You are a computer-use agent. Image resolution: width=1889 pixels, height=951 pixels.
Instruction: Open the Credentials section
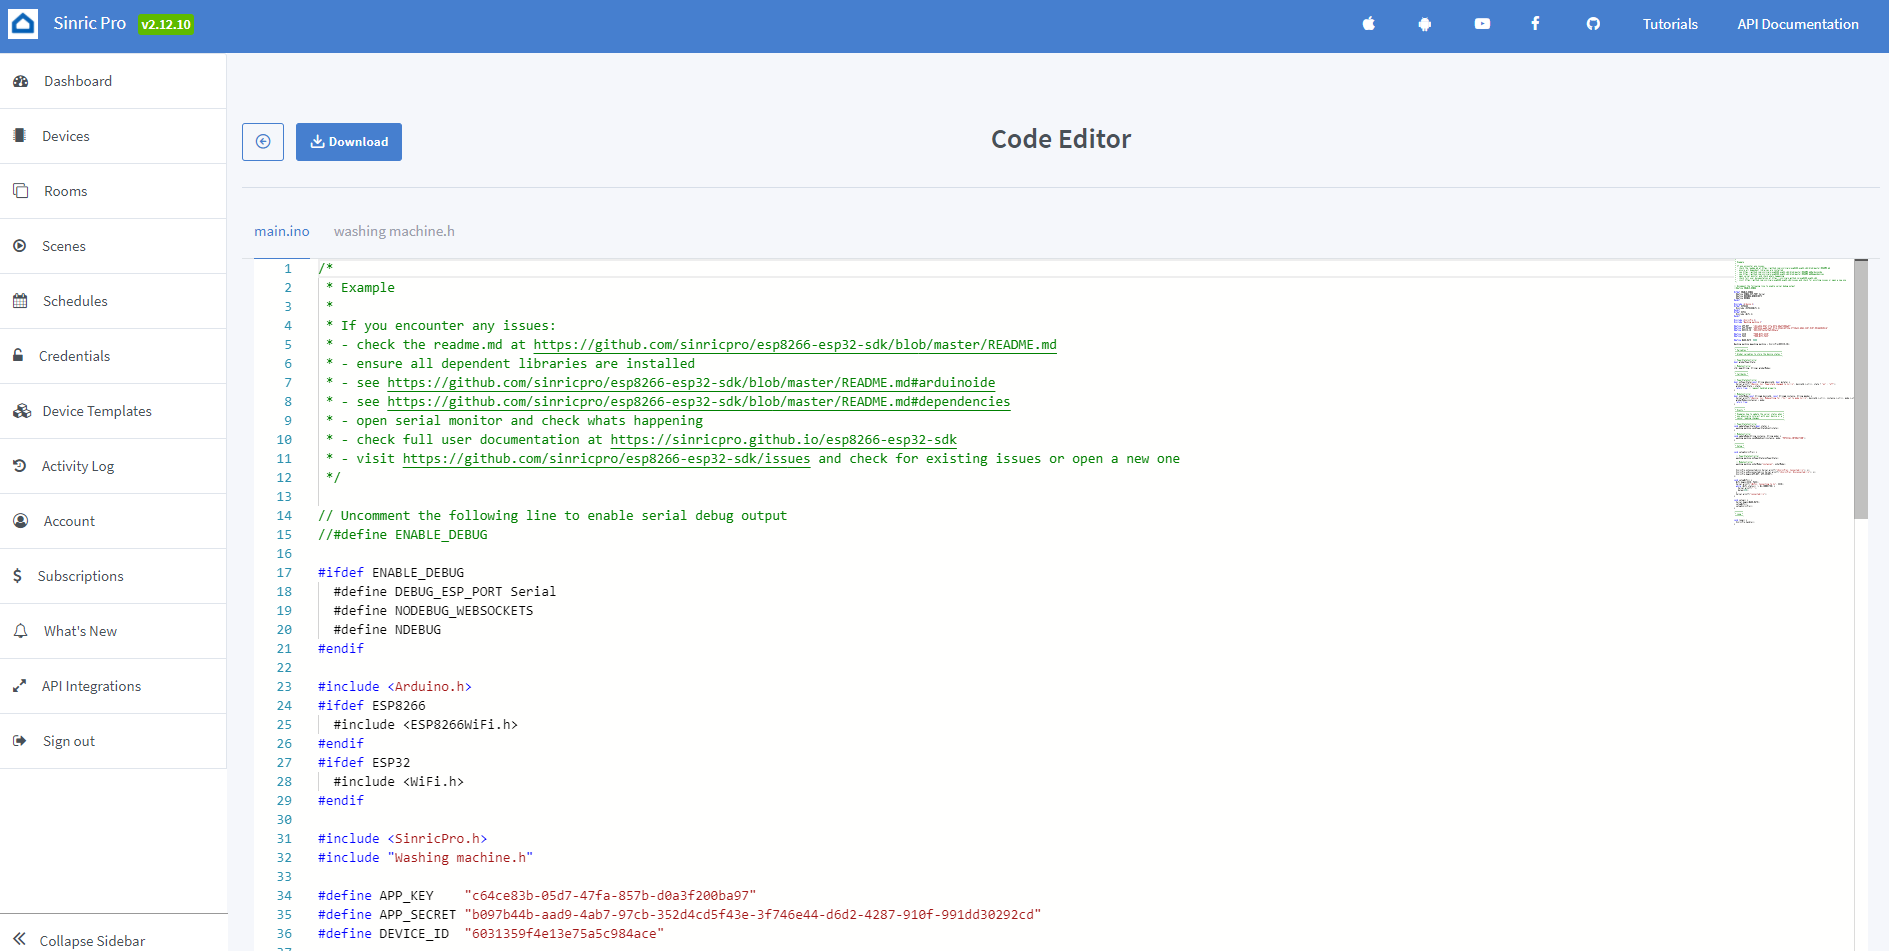(75, 355)
